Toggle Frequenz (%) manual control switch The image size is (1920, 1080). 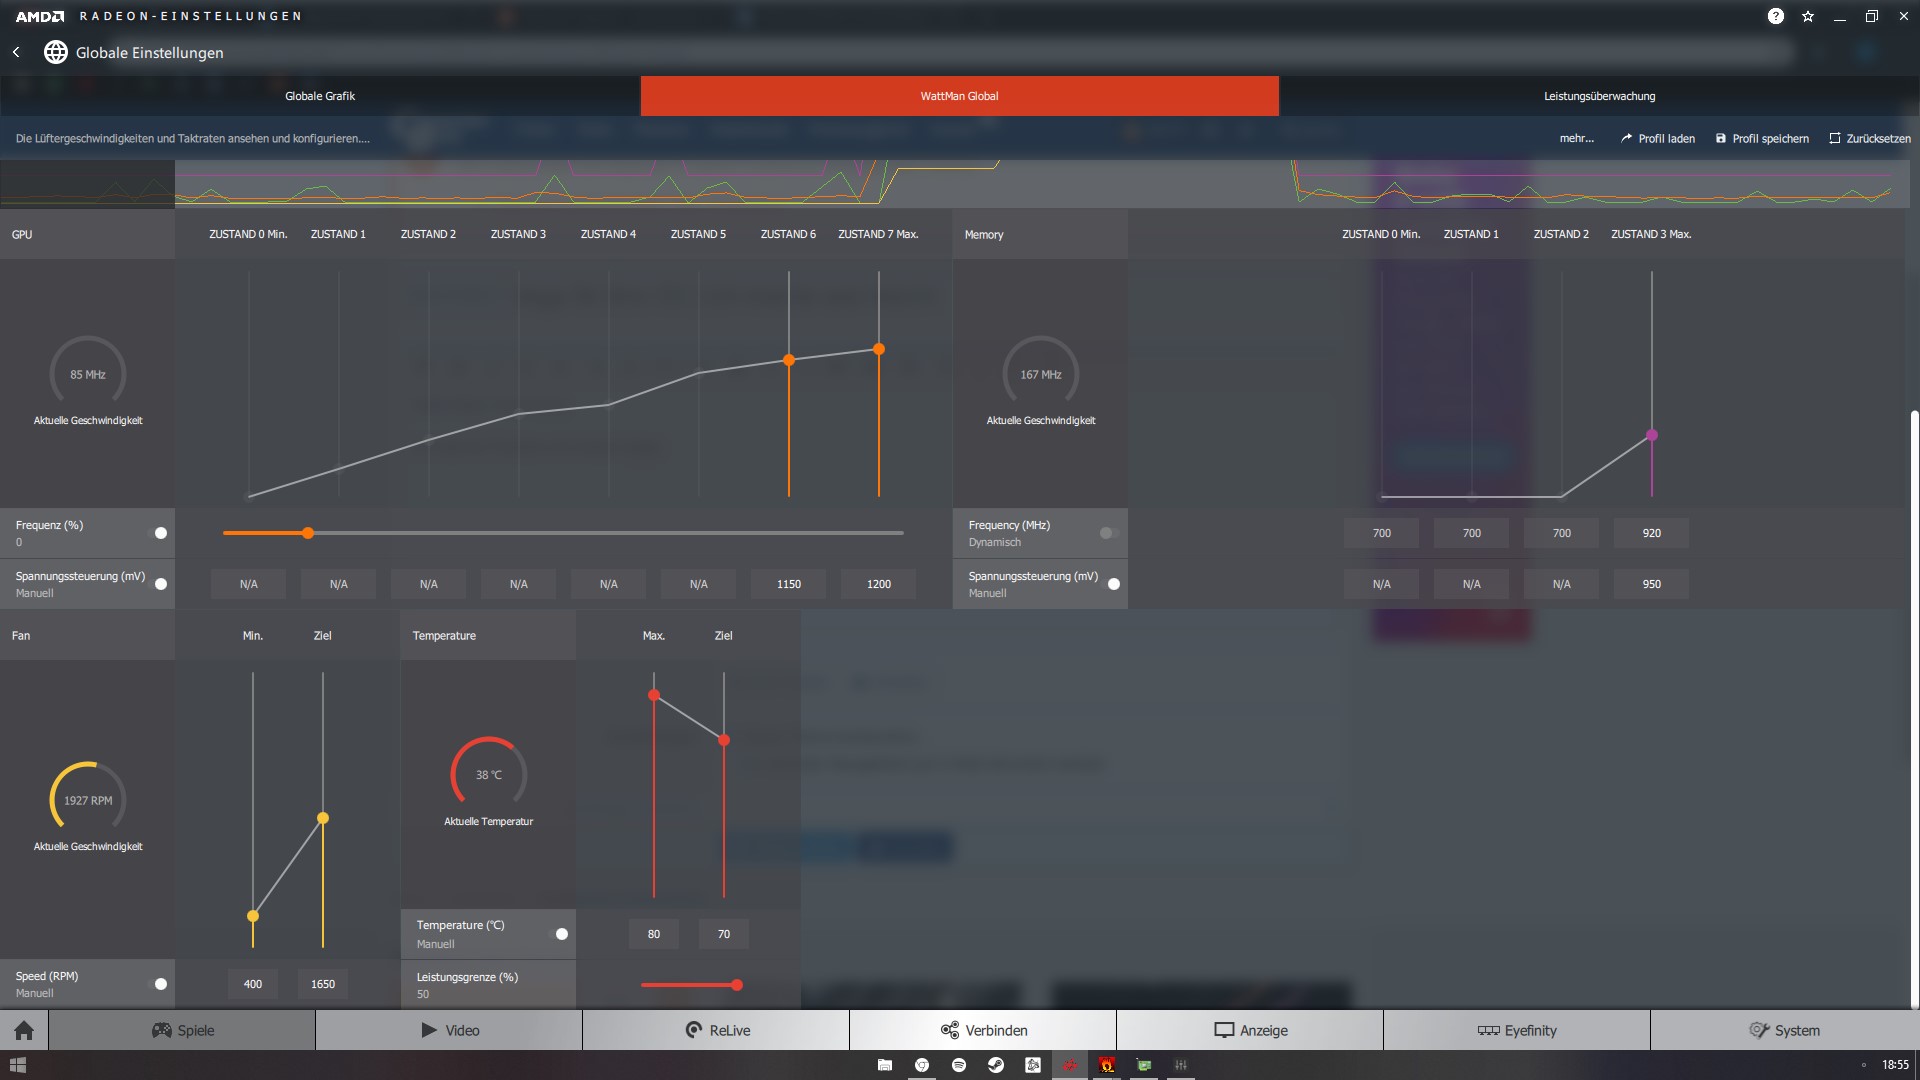click(159, 533)
